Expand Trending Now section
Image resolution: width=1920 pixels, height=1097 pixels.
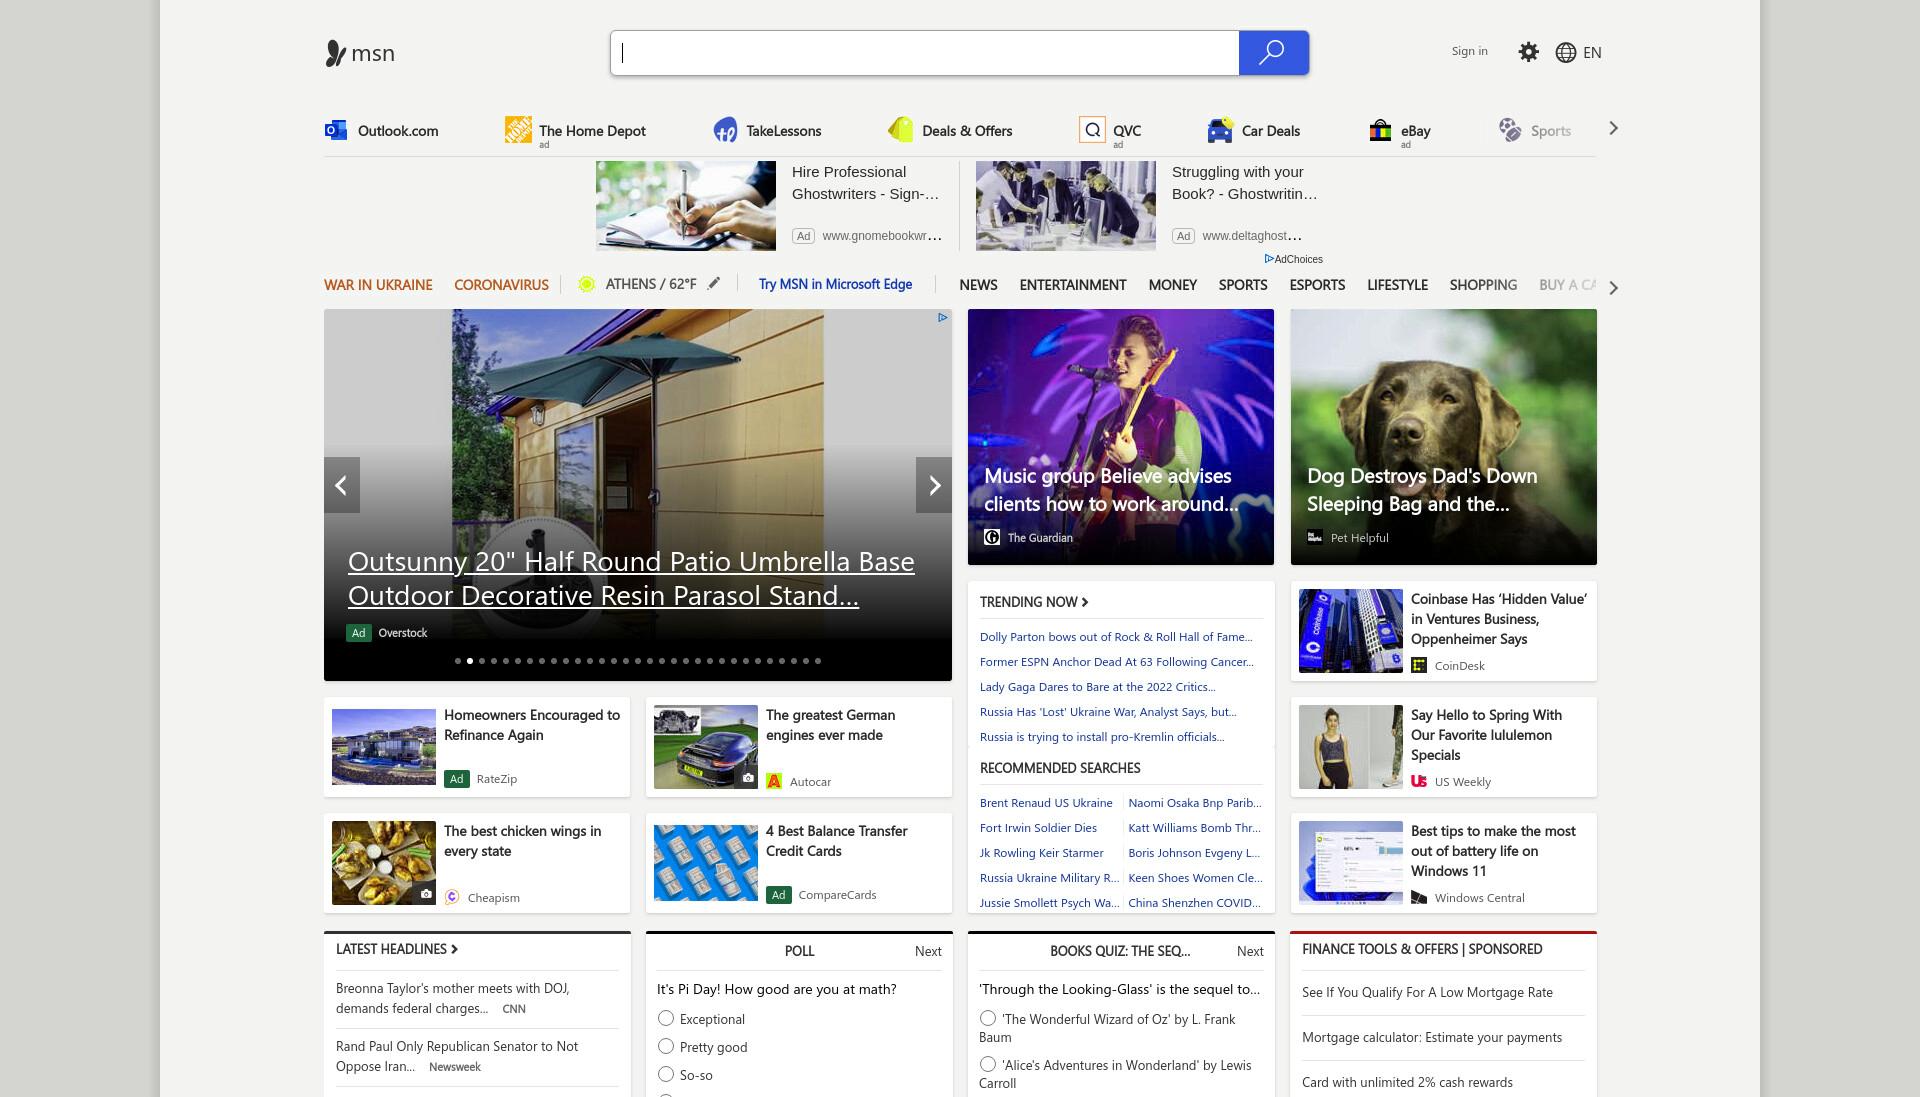pyautogui.click(x=1034, y=602)
